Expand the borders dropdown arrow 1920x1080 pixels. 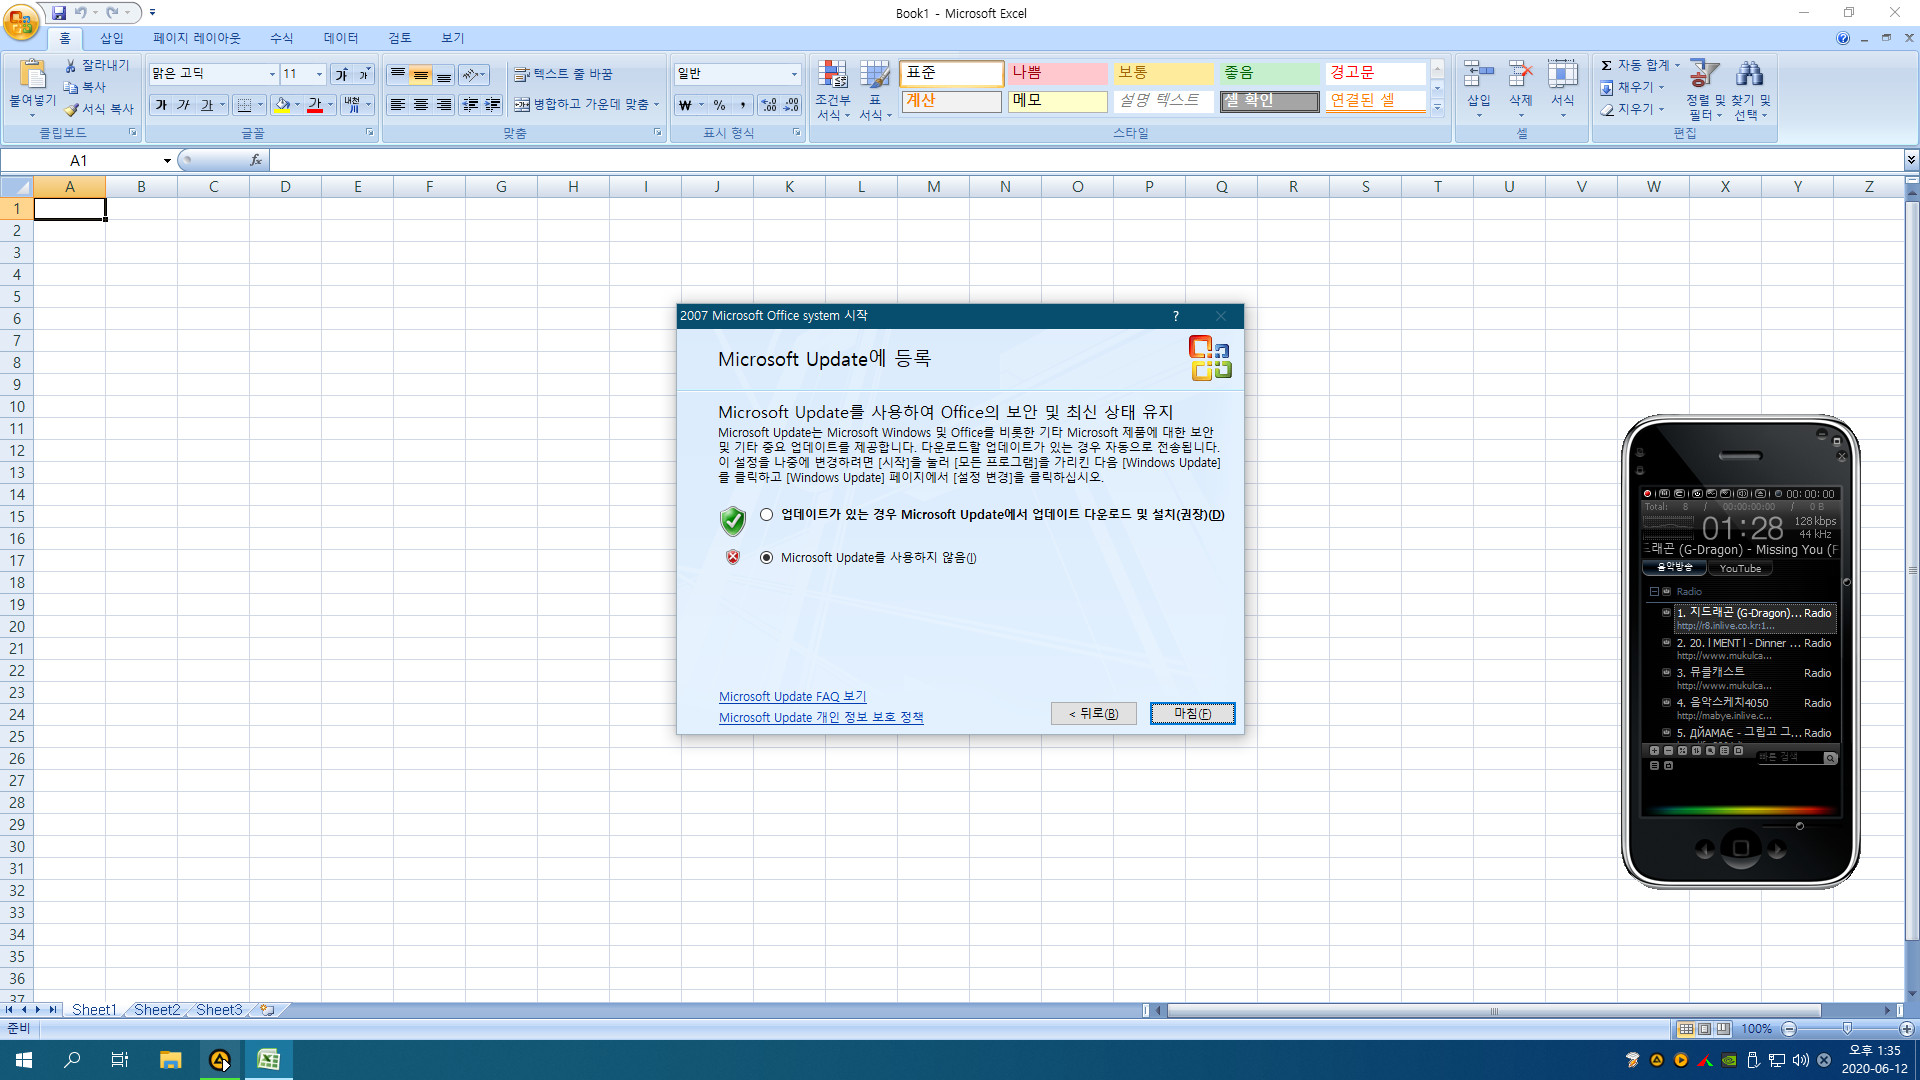(260, 105)
